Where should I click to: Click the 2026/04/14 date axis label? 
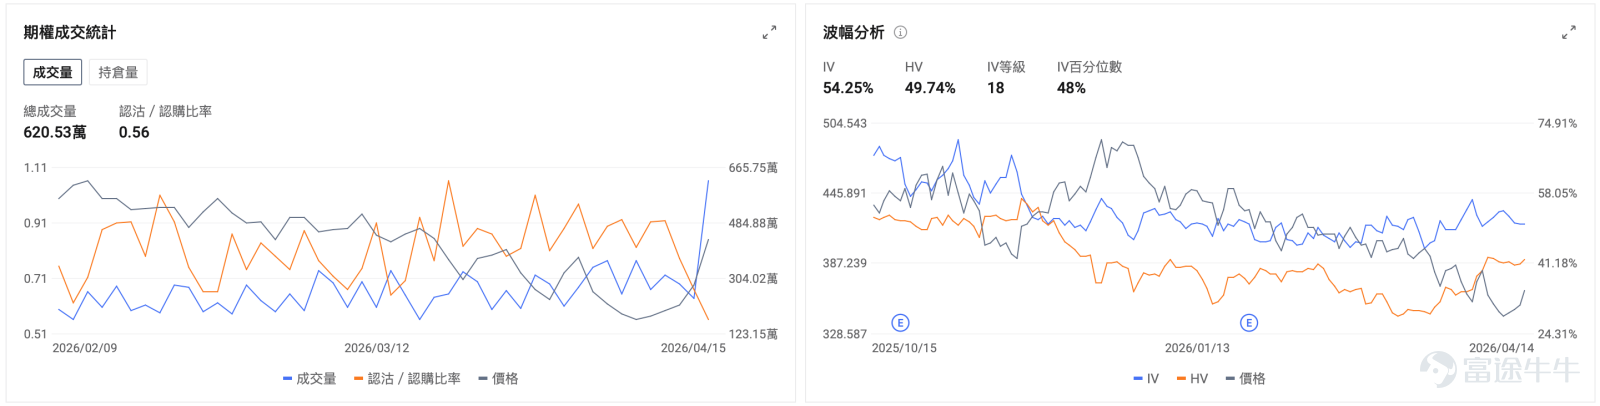pyautogui.click(x=1501, y=348)
